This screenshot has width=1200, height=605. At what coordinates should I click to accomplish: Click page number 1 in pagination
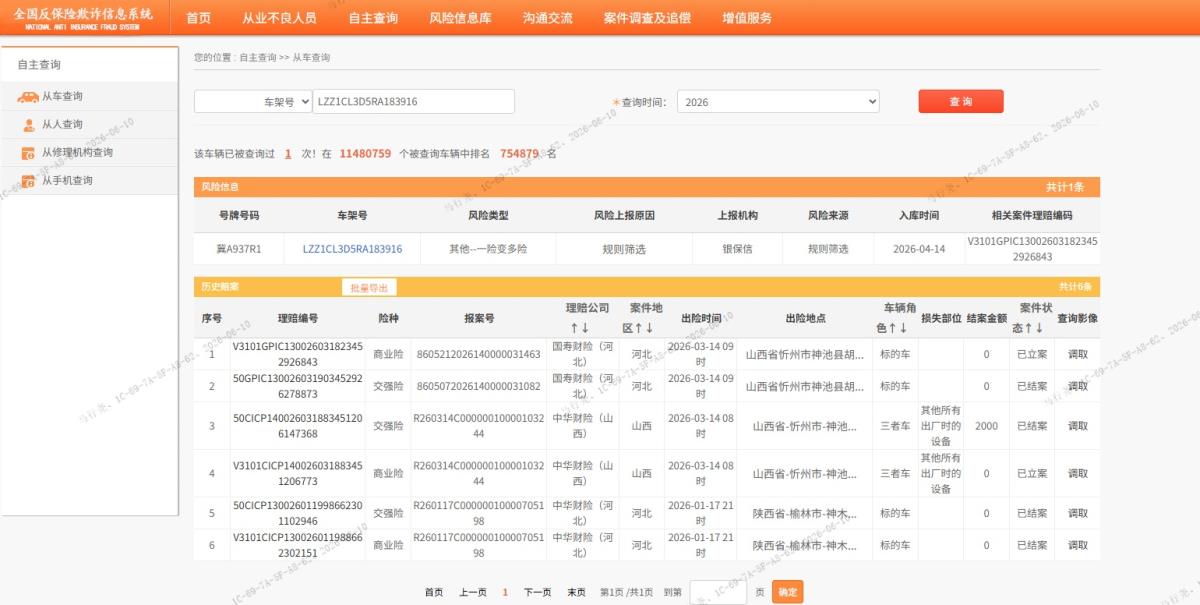pyautogui.click(x=505, y=593)
